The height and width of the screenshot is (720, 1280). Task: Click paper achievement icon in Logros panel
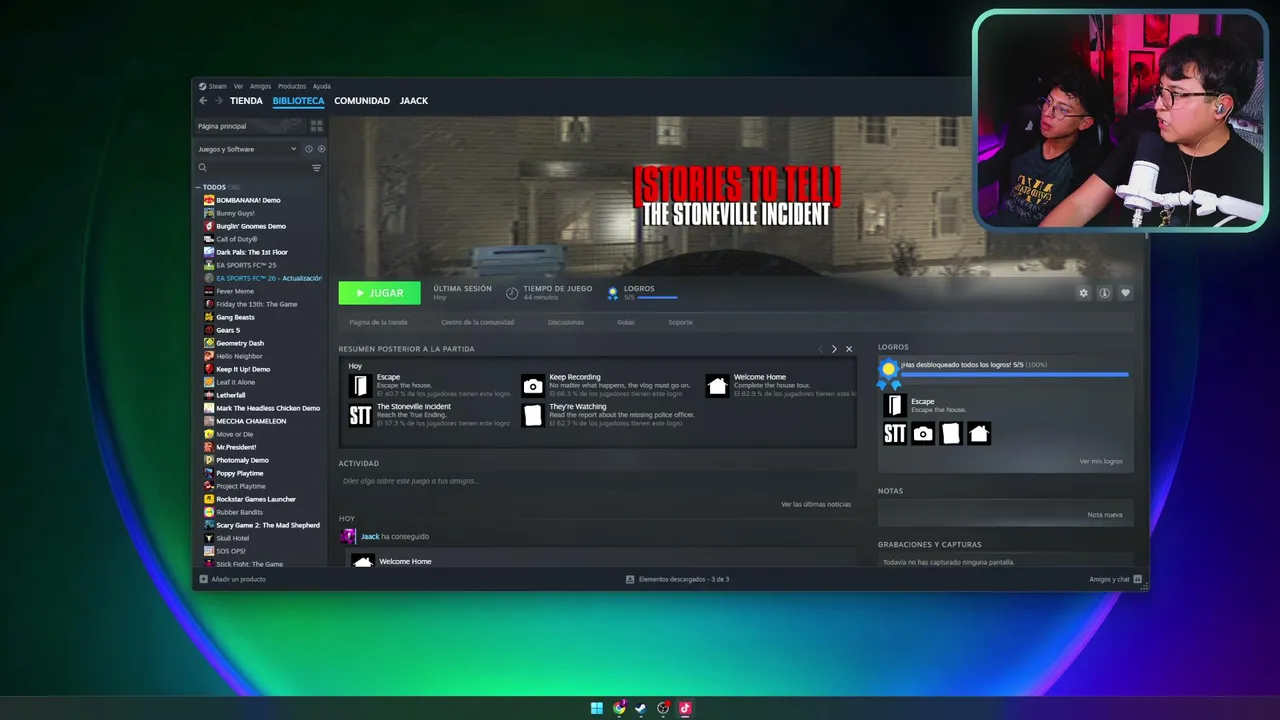click(x=951, y=433)
